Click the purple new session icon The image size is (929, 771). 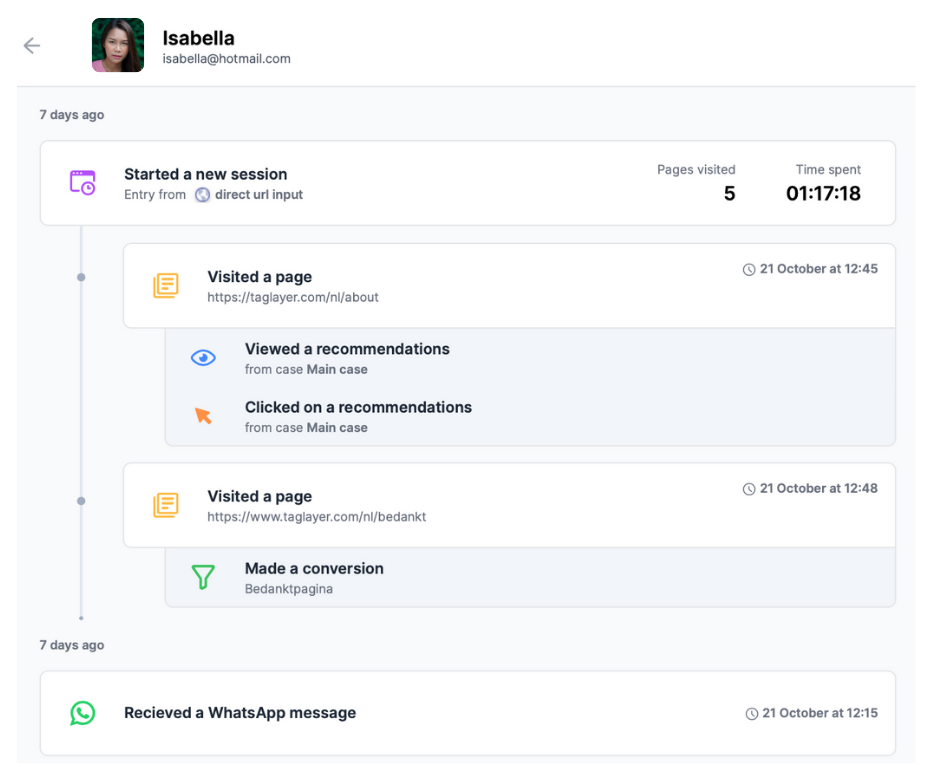click(82, 183)
